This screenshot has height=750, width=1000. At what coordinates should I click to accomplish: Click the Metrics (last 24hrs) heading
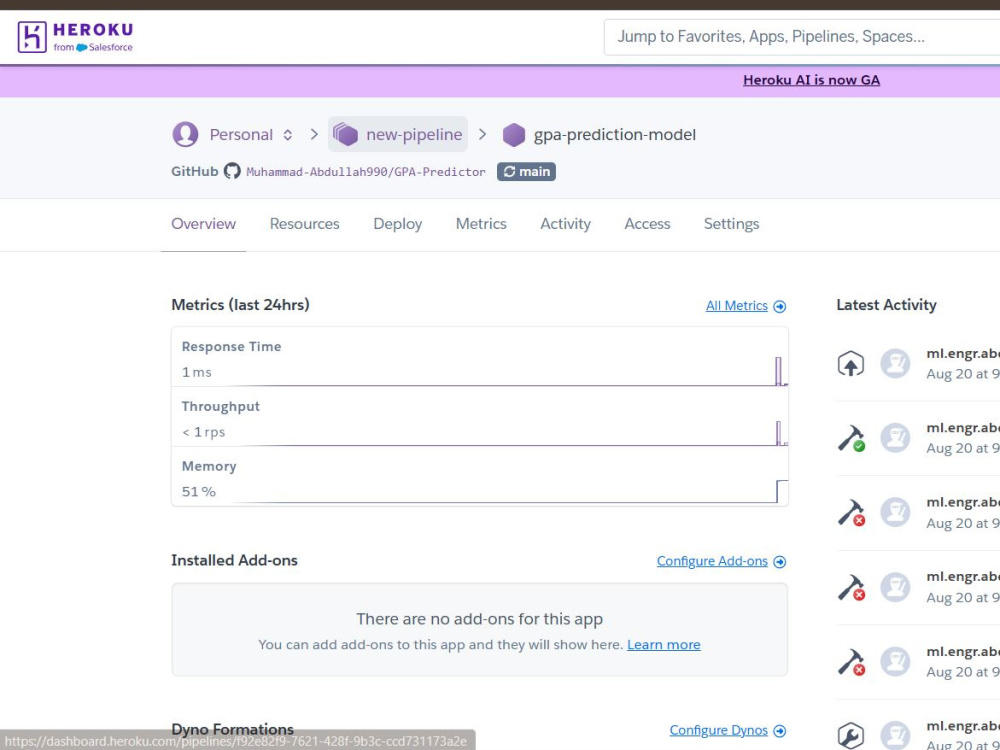pyautogui.click(x=240, y=305)
